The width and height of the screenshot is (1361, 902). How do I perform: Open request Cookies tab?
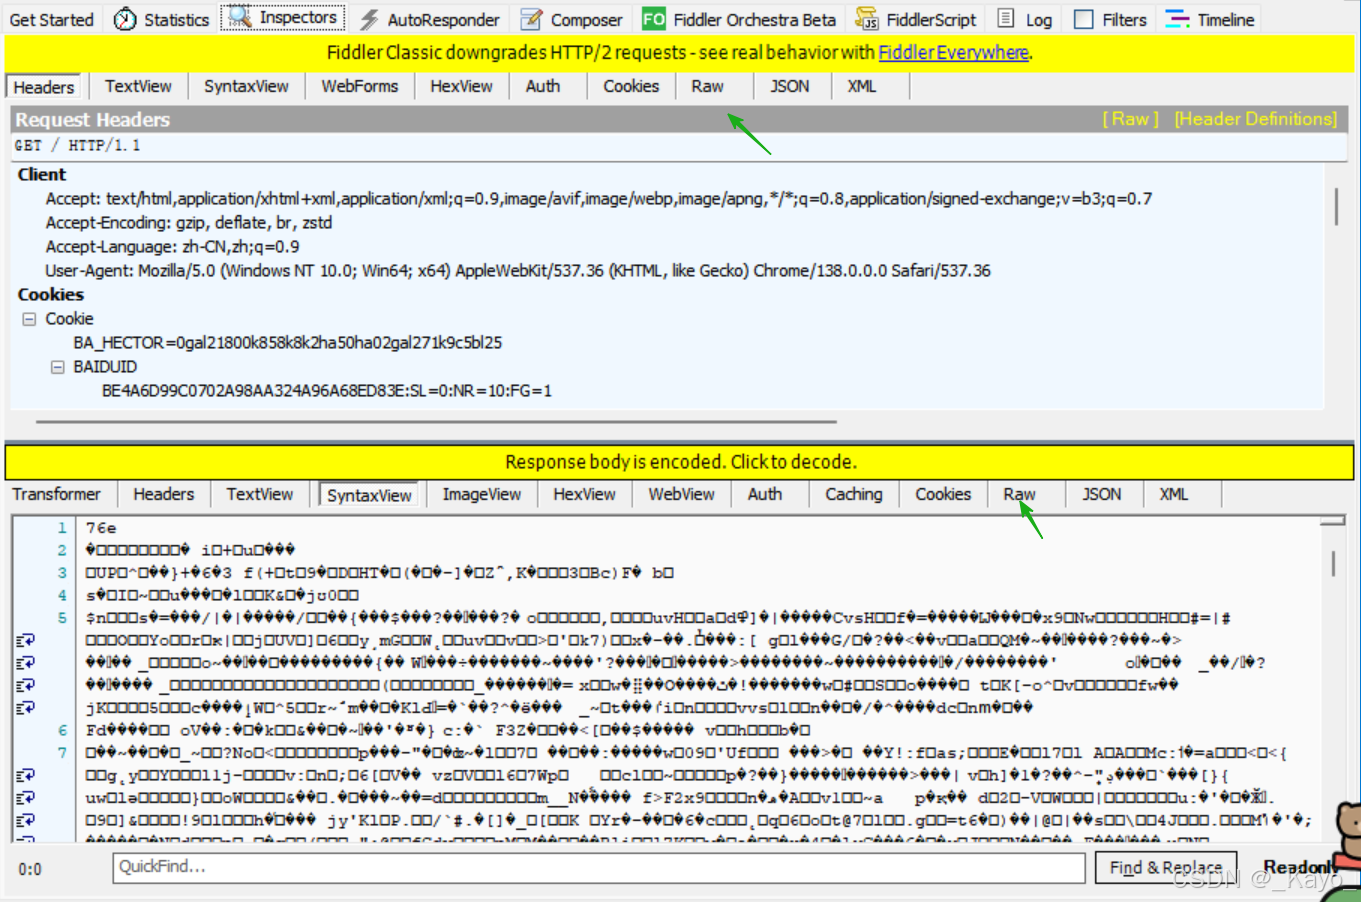pos(631,86)
